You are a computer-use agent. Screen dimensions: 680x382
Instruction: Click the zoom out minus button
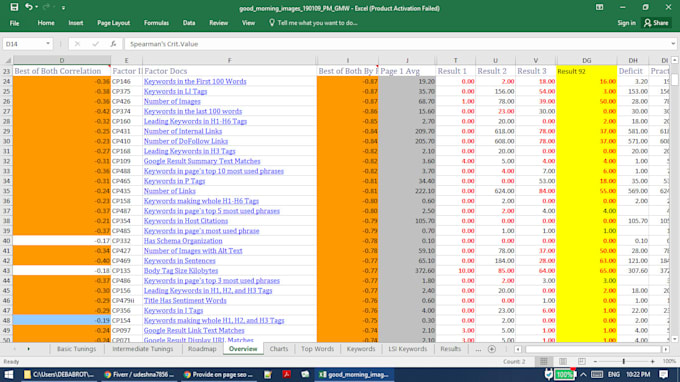pyautogui.click(x=595, y=362)
